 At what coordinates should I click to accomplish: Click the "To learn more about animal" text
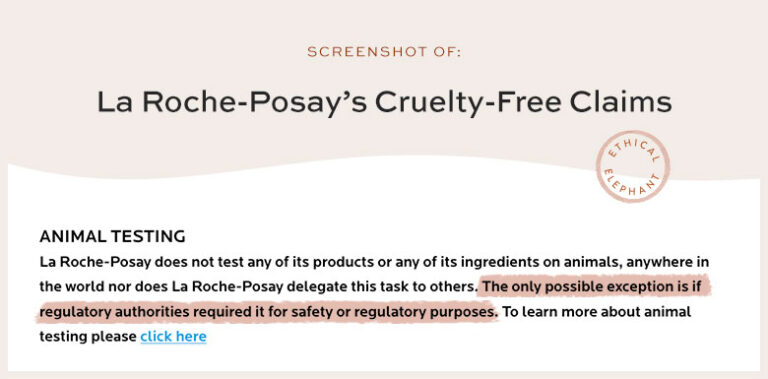(x=597, y=312)
